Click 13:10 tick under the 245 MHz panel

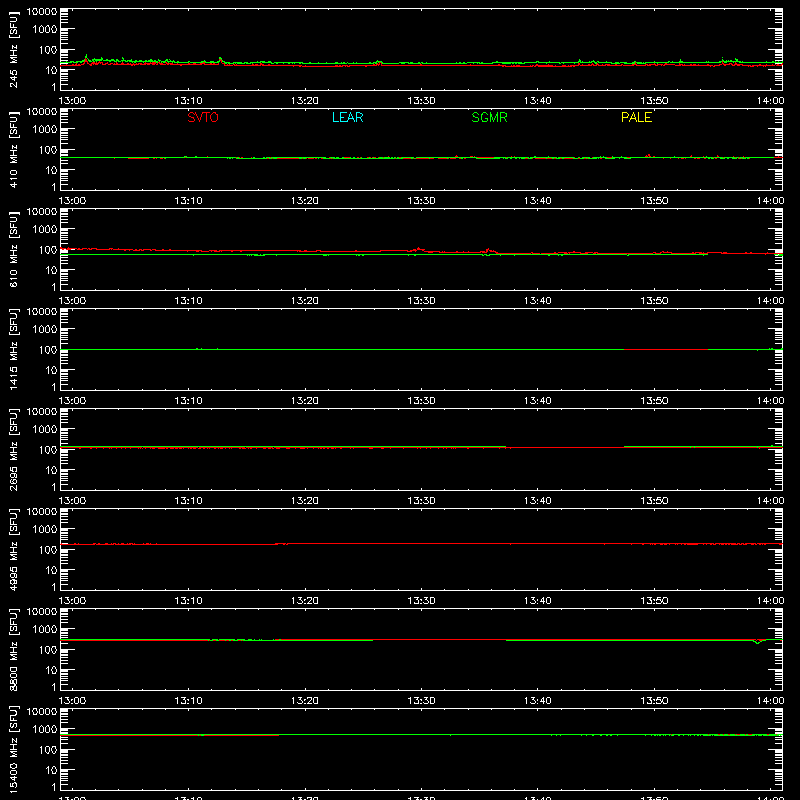[x=188, y=101]
